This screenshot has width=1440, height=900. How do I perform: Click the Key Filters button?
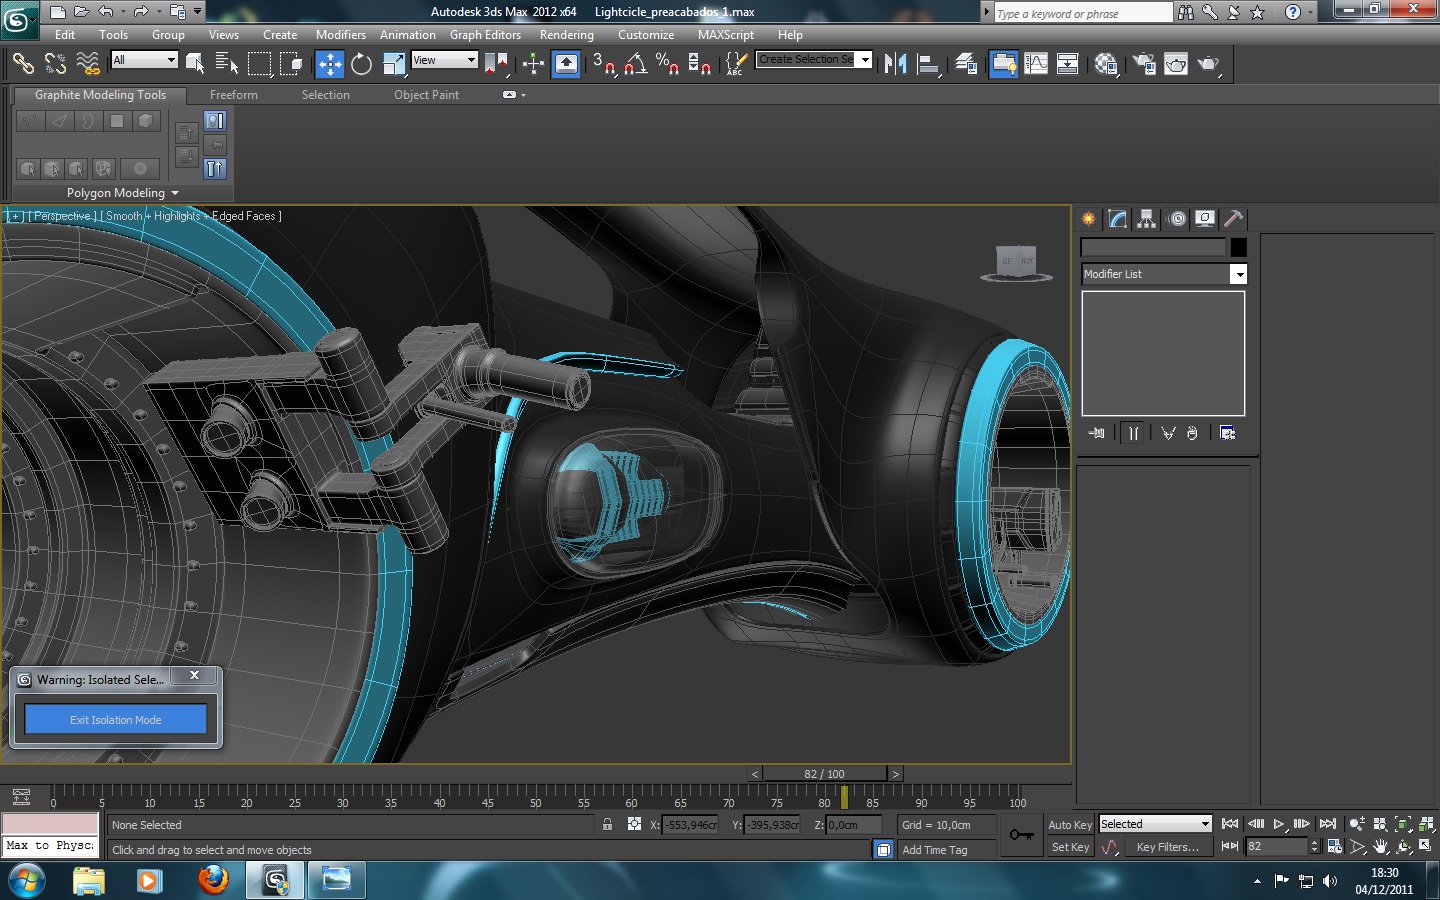[1167, 847]
